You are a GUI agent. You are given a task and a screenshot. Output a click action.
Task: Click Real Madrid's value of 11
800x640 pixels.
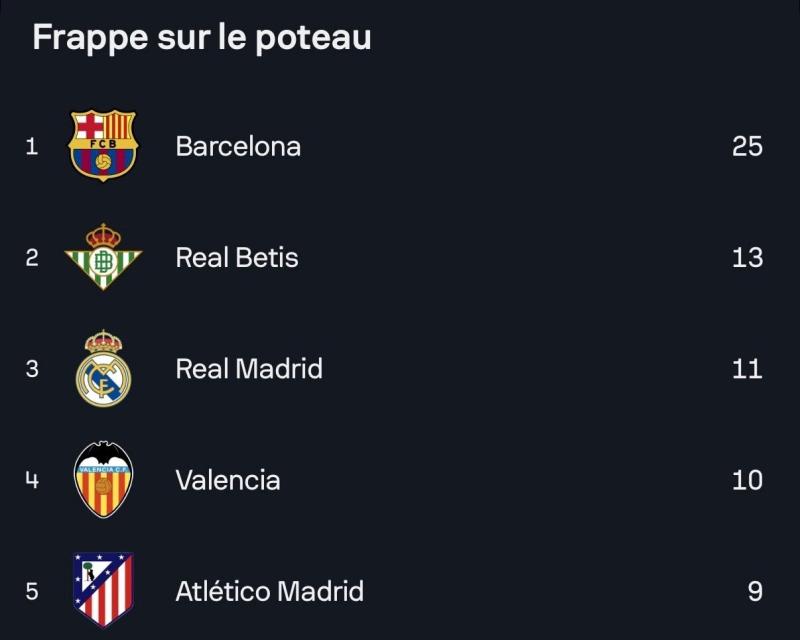747,369
